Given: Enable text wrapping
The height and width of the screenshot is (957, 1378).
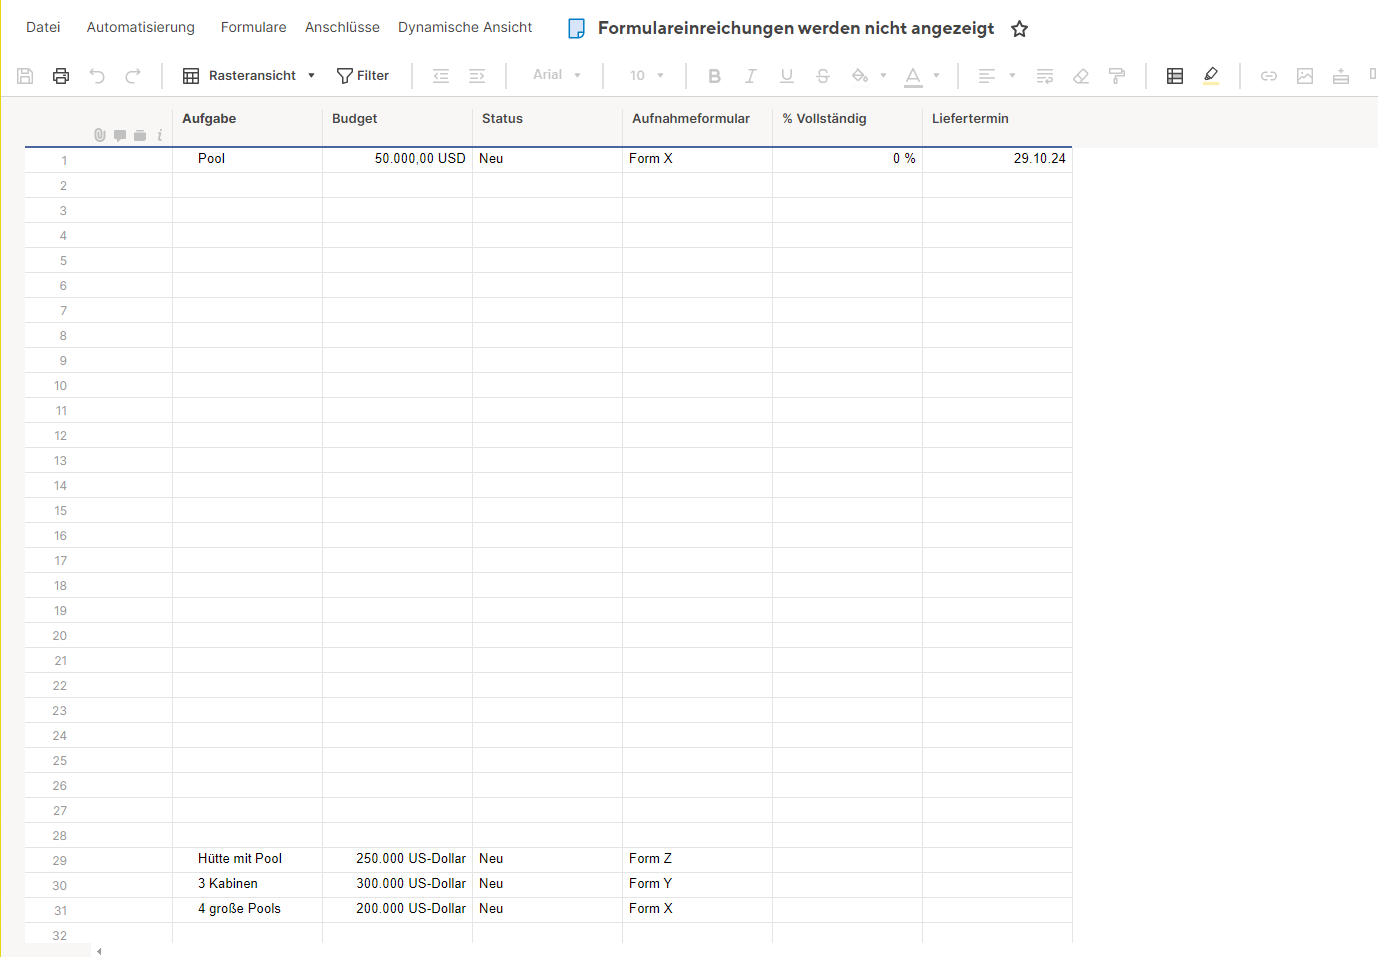Looking at the screenshot, I should point(1045,76).
